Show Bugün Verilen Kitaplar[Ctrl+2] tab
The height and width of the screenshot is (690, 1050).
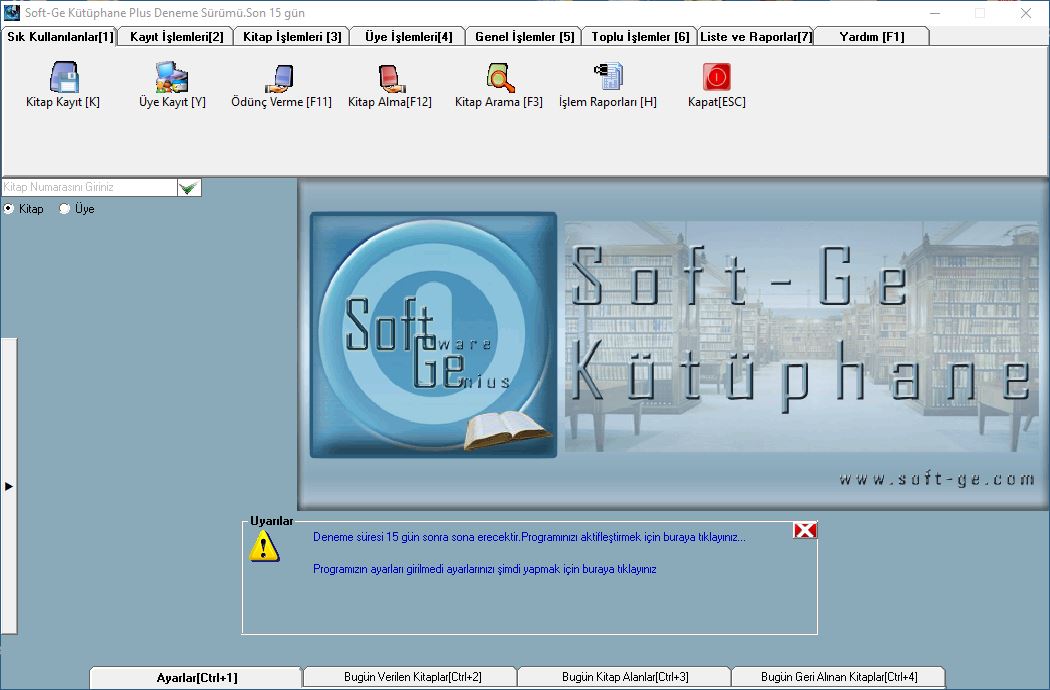click(x=412, y=677)
